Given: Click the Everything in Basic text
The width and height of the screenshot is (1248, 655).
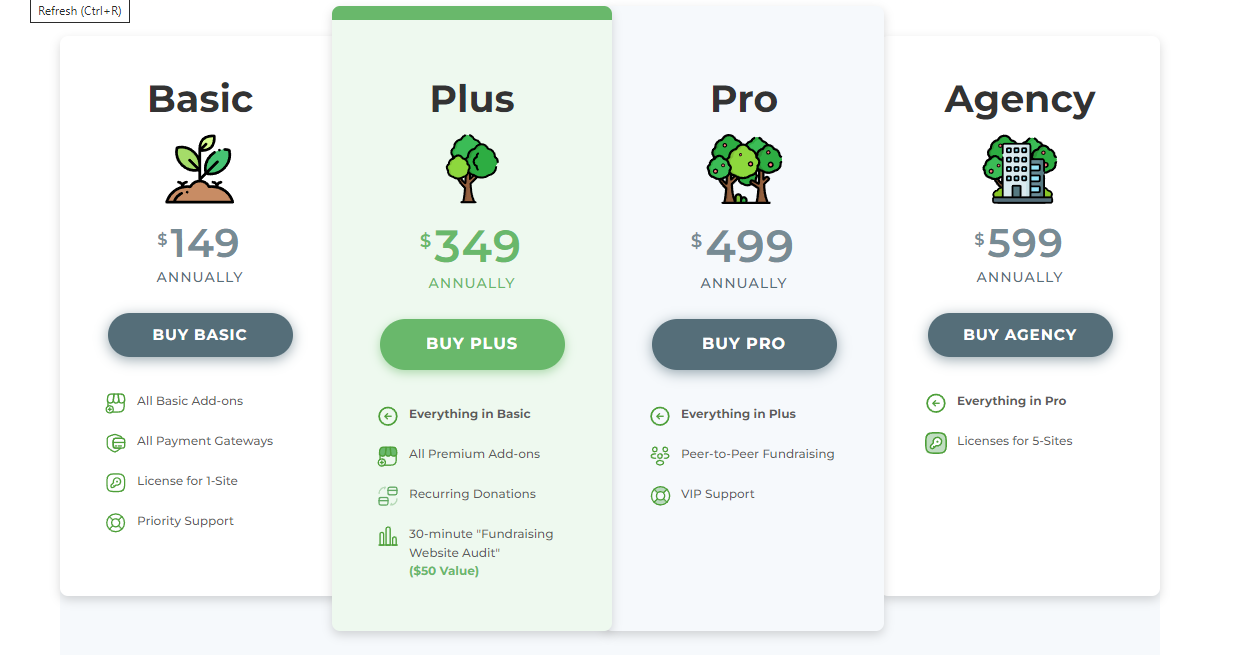Looking at the screenshot, I should click(470, 414).
